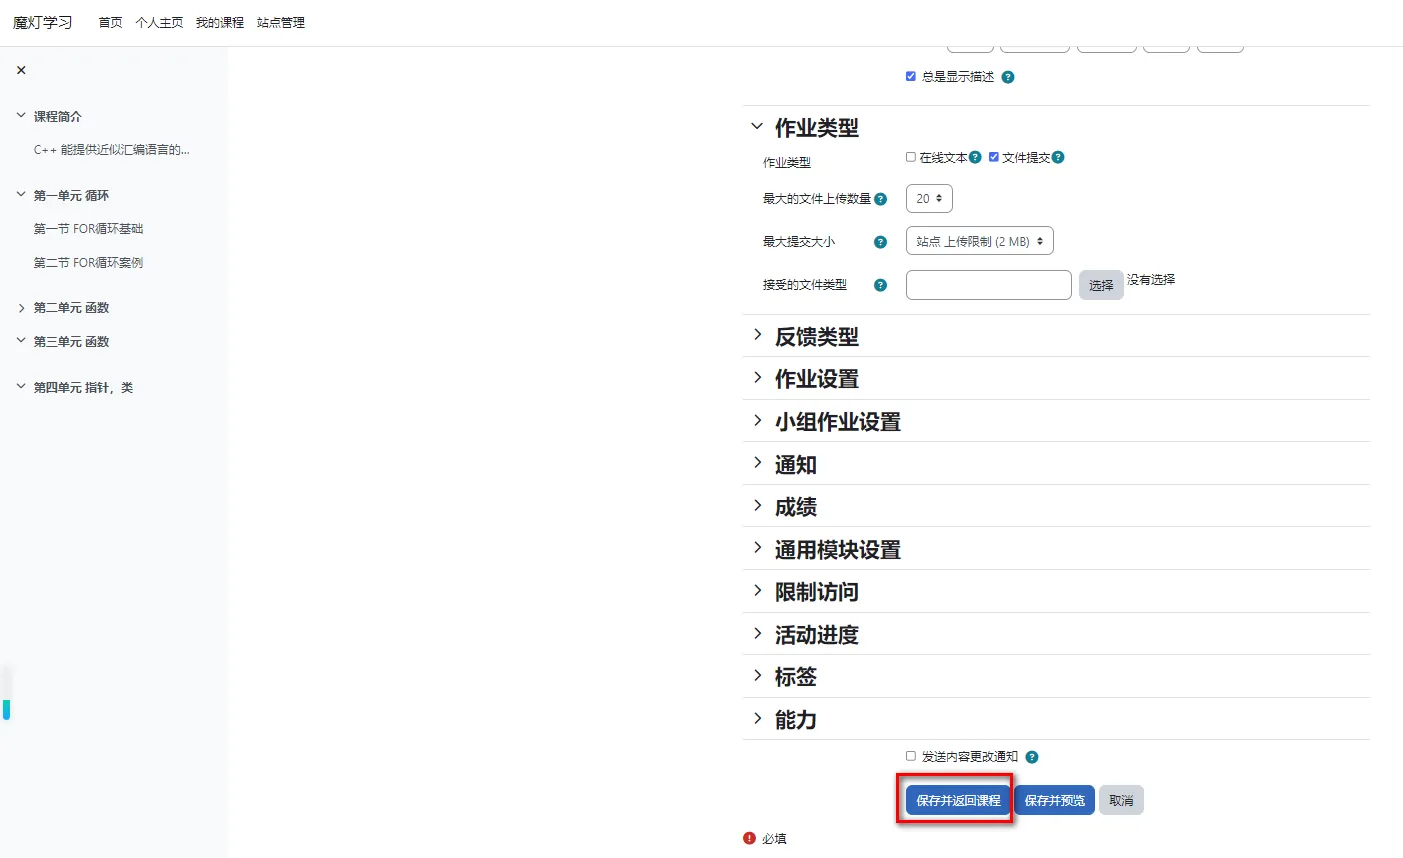Viewport: 1403px width, 858px height.
Task: Click 选择 file types button
Action: click(x=1101, y=285)
